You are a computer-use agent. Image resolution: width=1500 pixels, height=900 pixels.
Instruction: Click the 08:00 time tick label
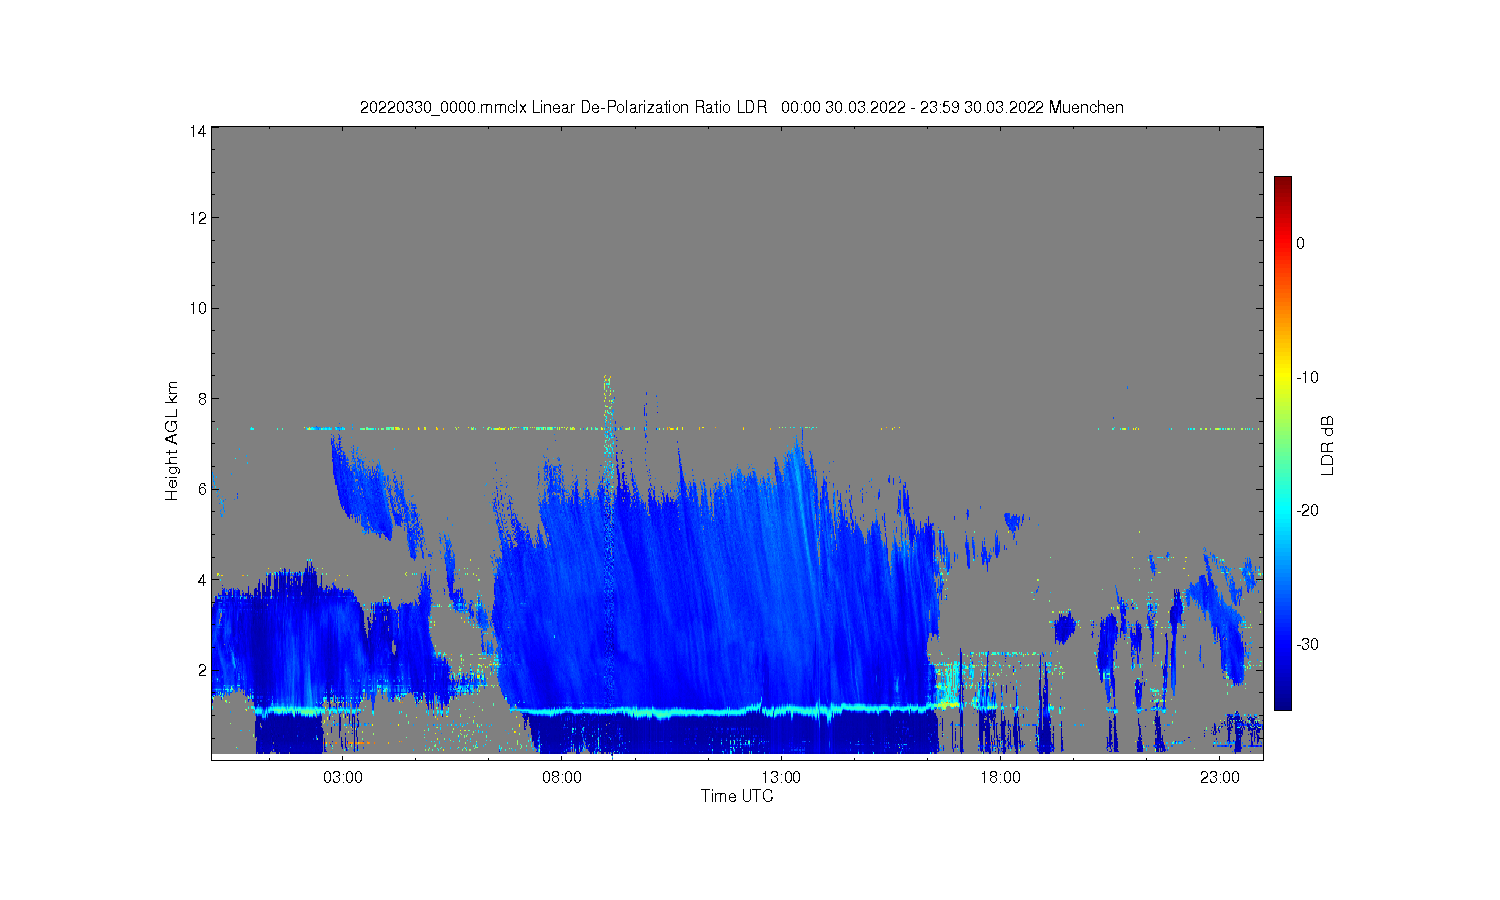coord(562,777)
